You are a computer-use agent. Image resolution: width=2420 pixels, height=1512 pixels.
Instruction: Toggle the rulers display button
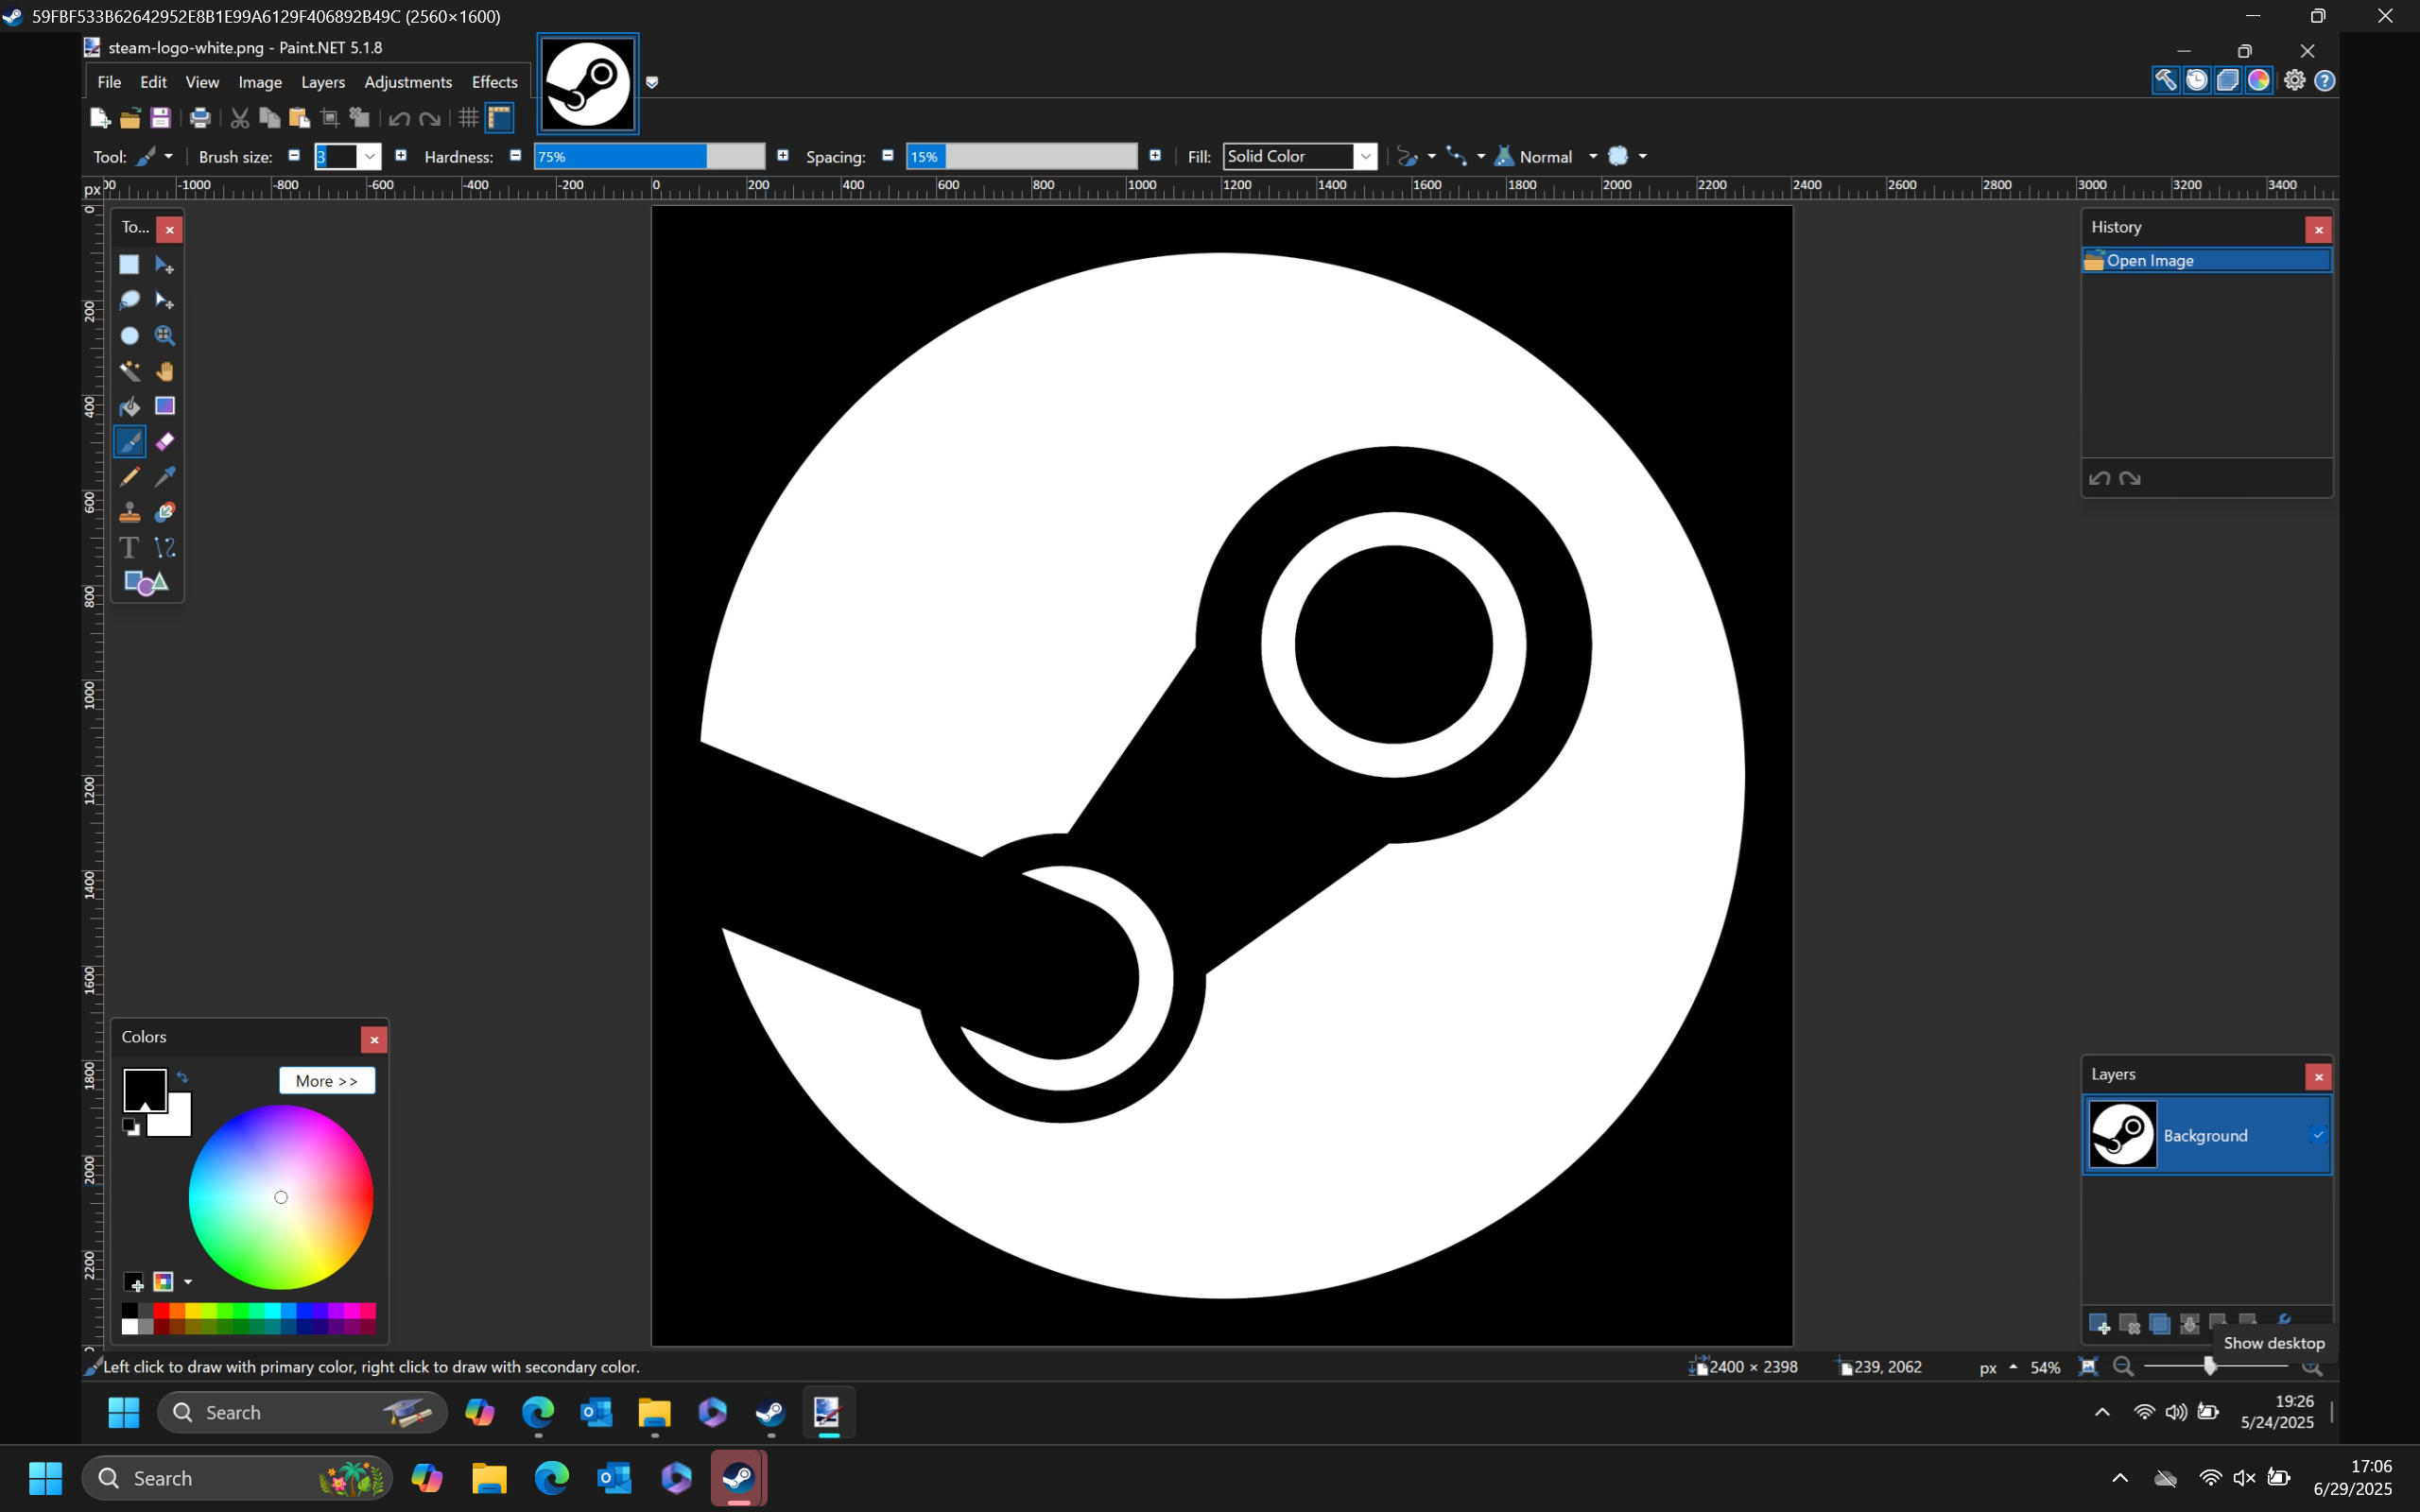click(499, 118)
